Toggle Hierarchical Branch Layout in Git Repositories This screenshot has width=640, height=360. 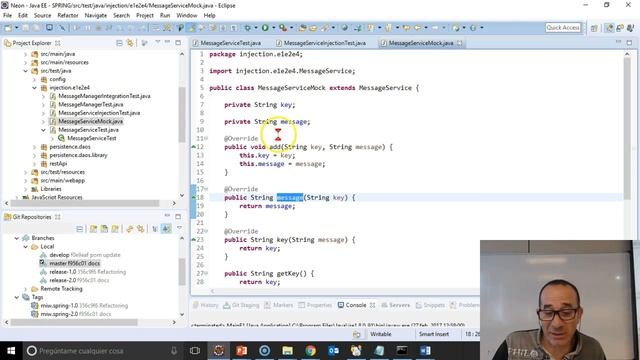[155, 229]
